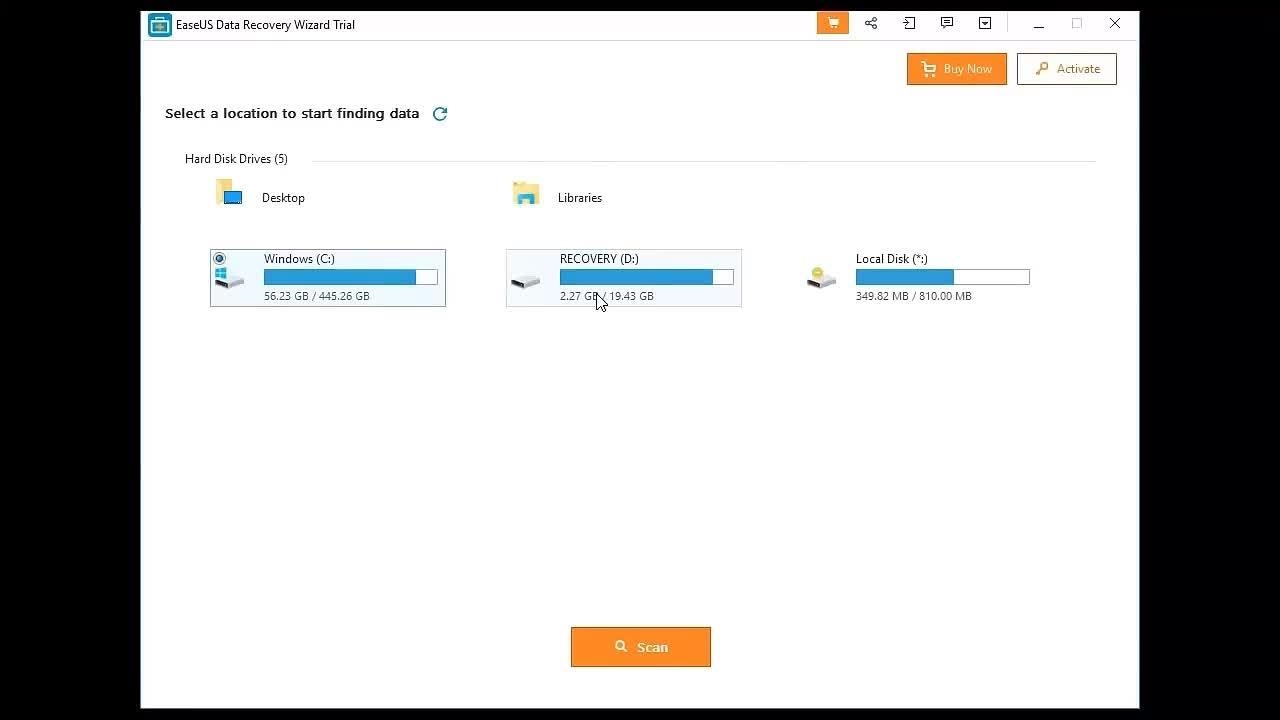Open the feedback chat bubble icon
Image resolution: width=1280 pixels, height=720 pixels.
(x=947, y=23)
